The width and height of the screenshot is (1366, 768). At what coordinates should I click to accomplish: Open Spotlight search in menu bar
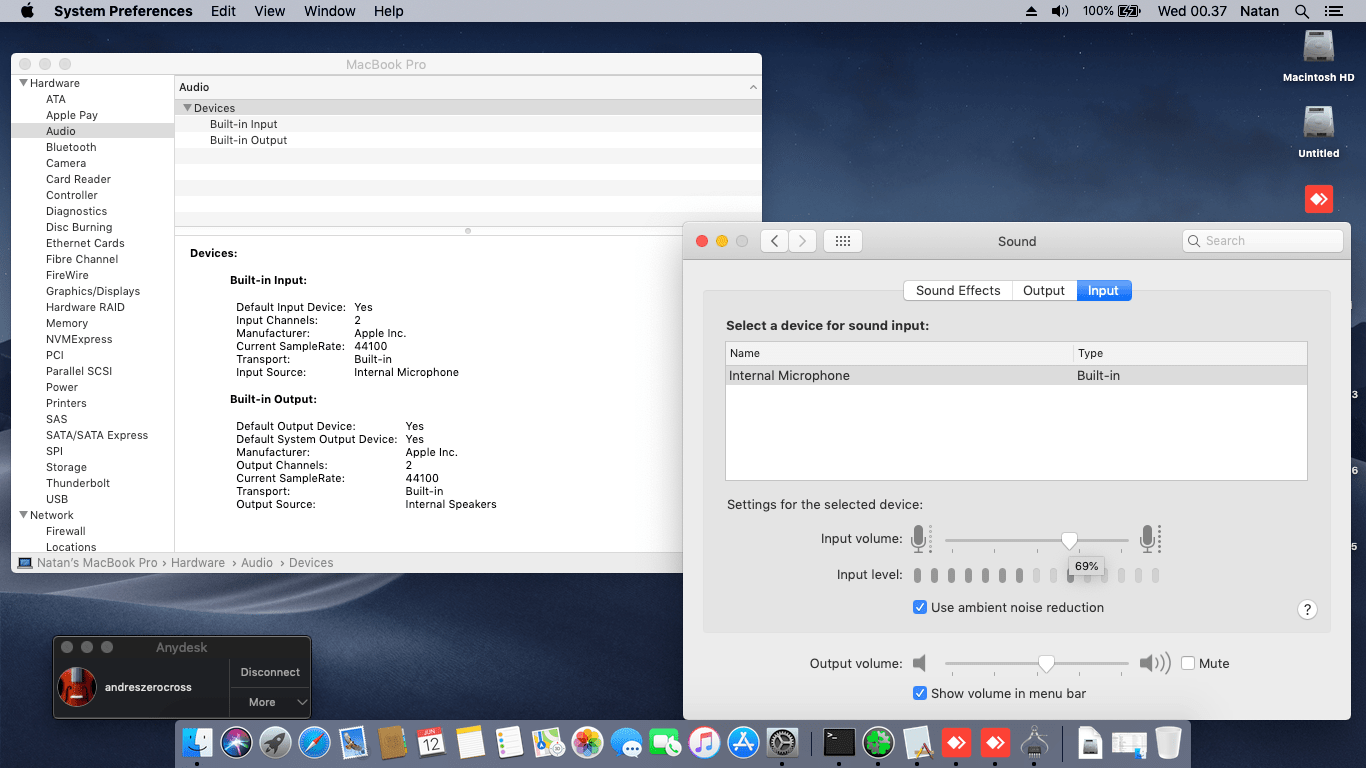tap(1301, 11)
